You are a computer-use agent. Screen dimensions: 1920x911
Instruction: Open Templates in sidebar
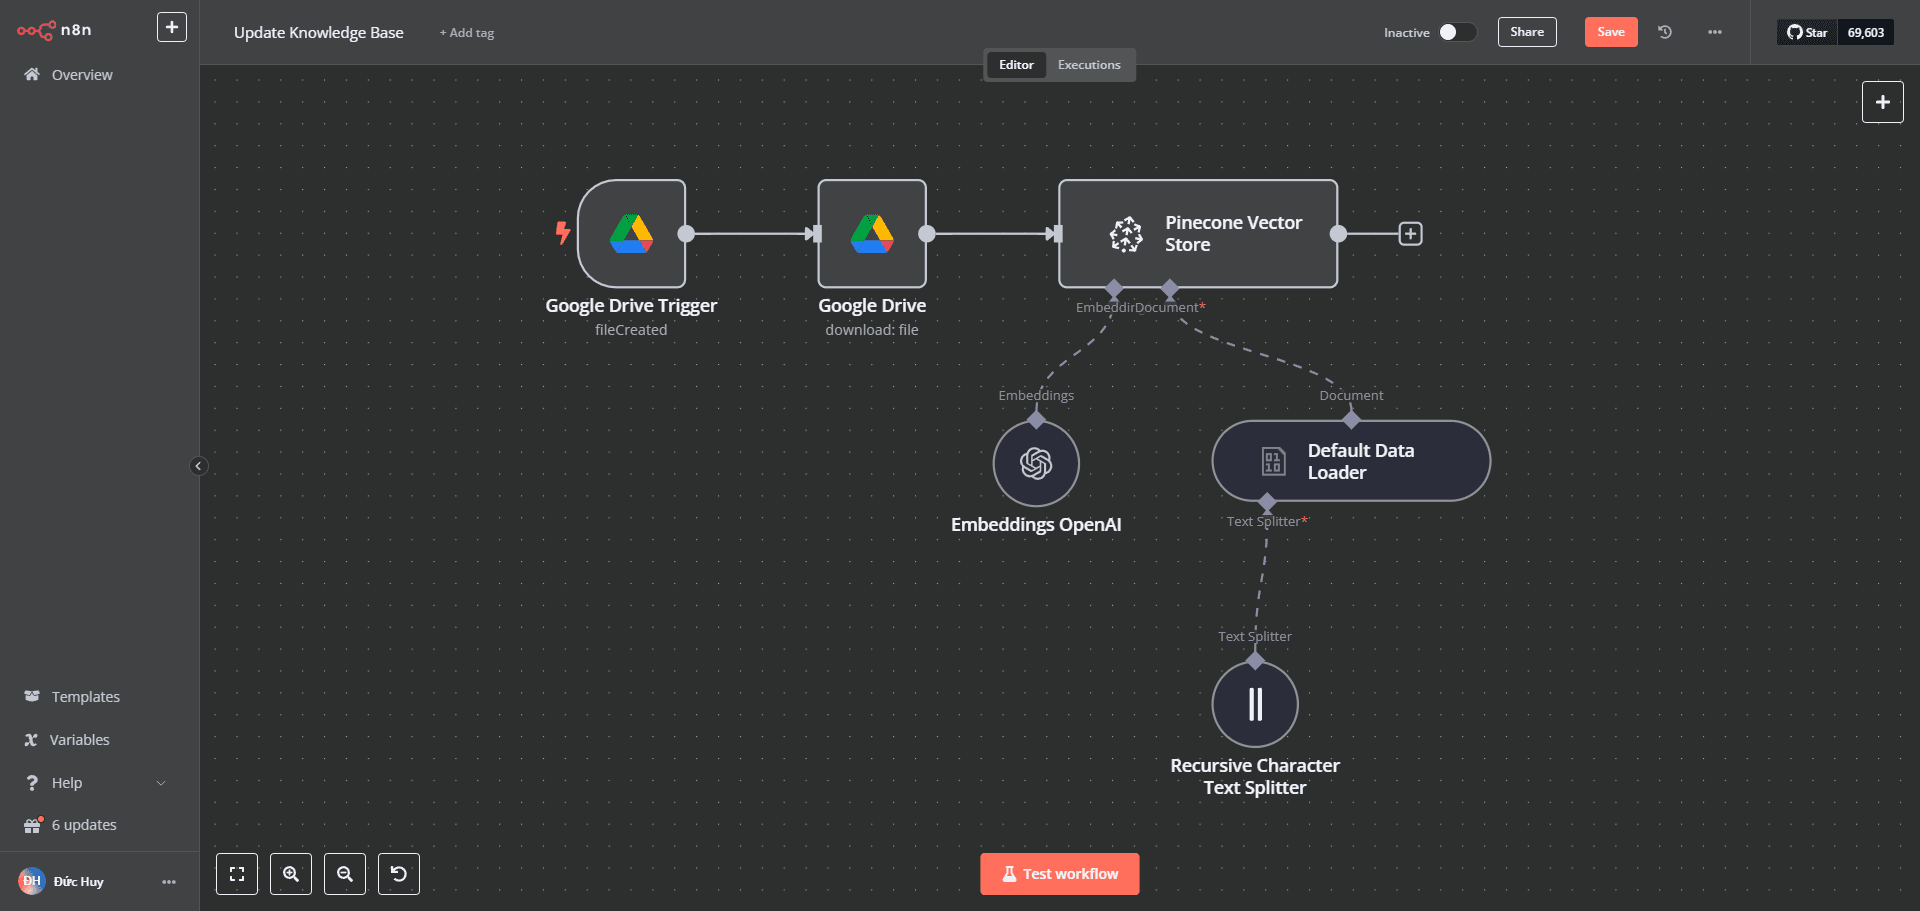[86, 697]
